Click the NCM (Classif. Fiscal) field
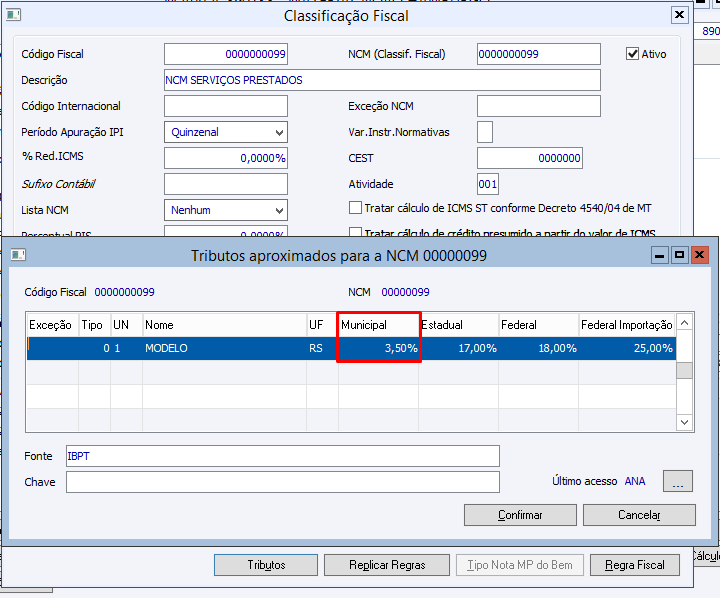Image resolution: width=720 pixels, height=598 pixels. tap(539, 54)
